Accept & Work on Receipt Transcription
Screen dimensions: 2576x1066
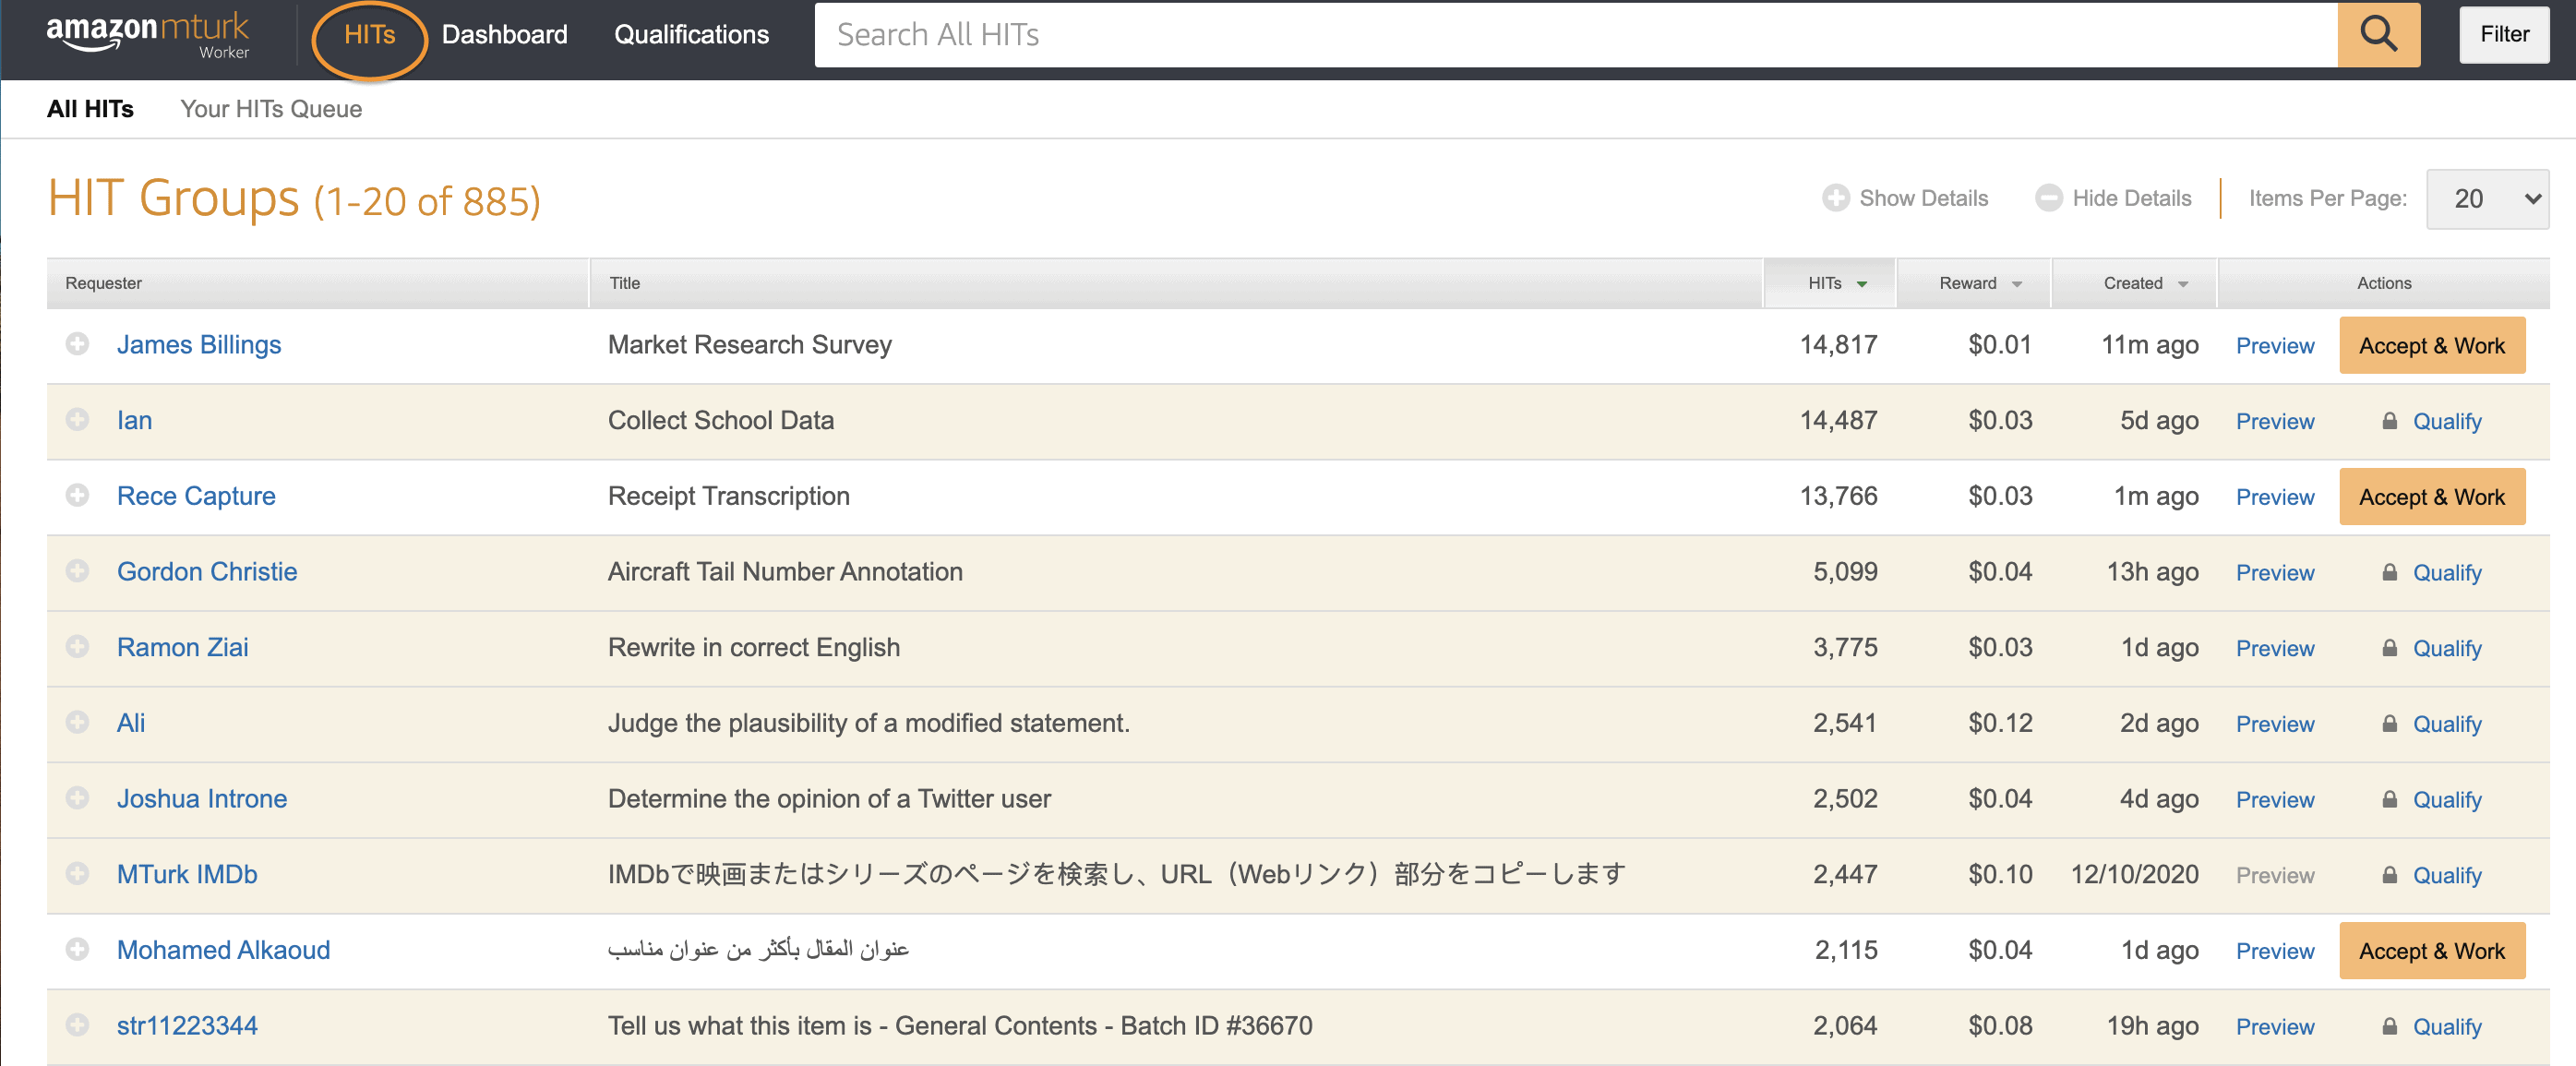pos(2431,497)
